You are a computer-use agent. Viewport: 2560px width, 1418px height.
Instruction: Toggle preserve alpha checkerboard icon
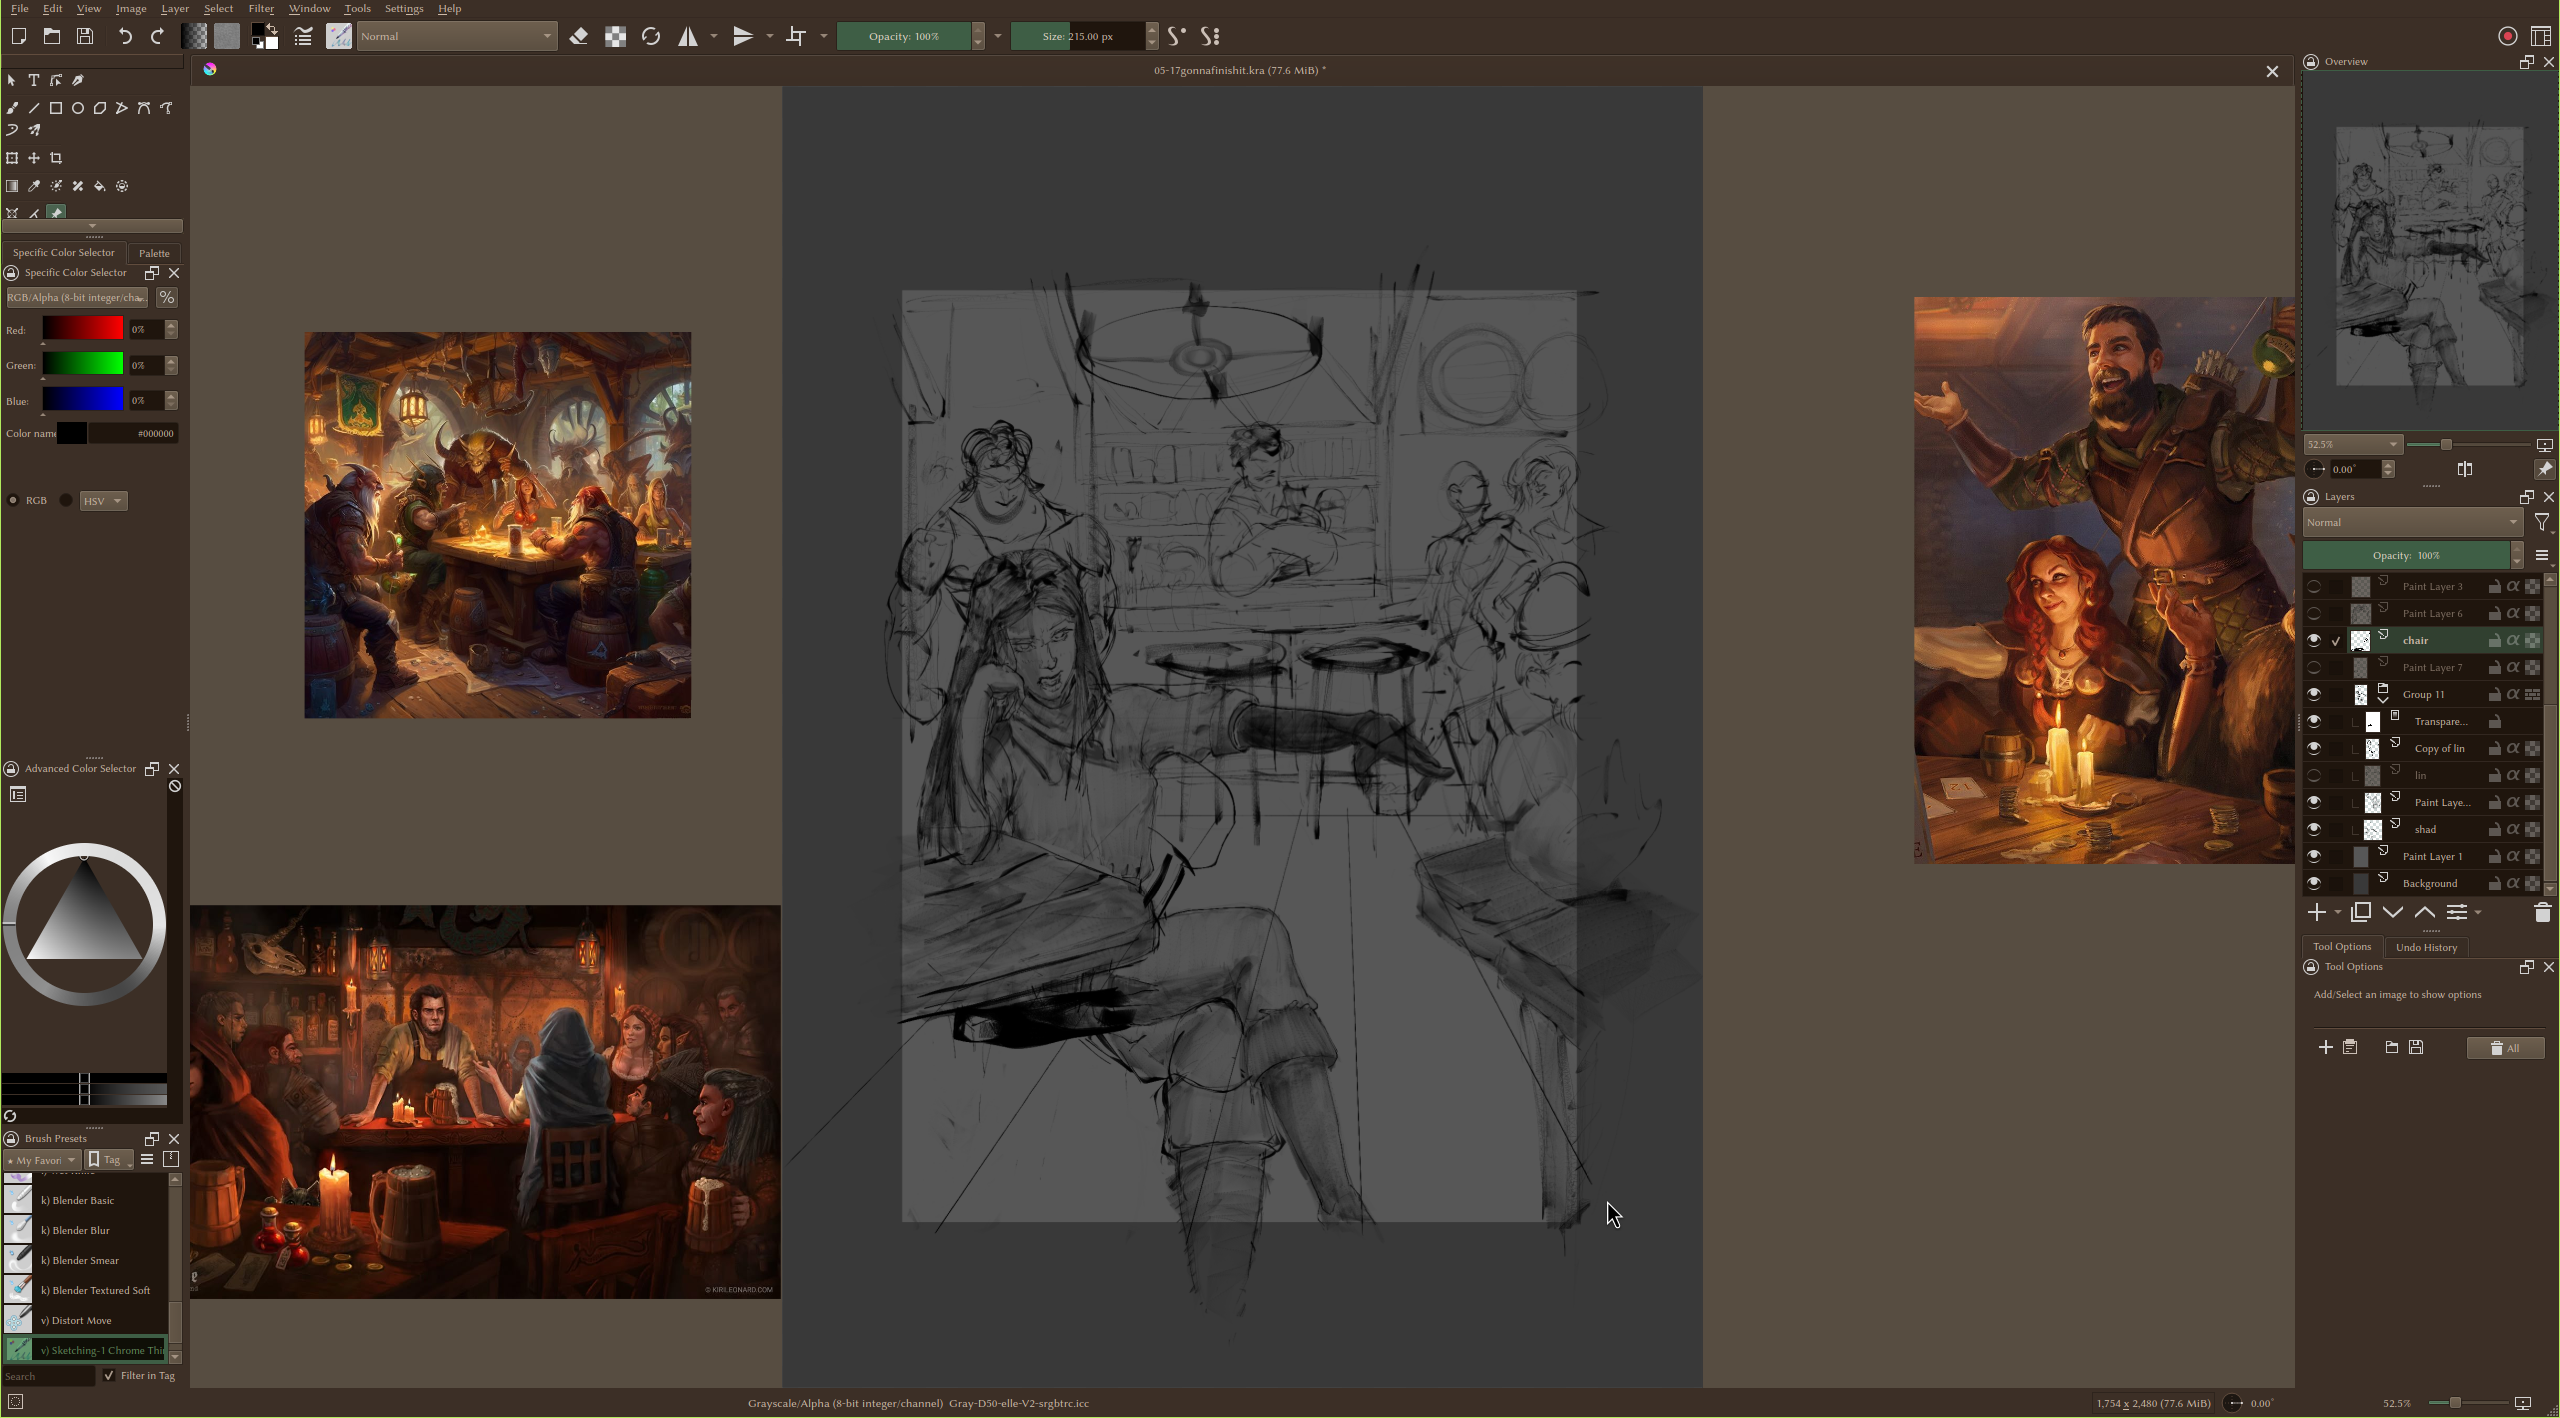click(x=615, y=36)
